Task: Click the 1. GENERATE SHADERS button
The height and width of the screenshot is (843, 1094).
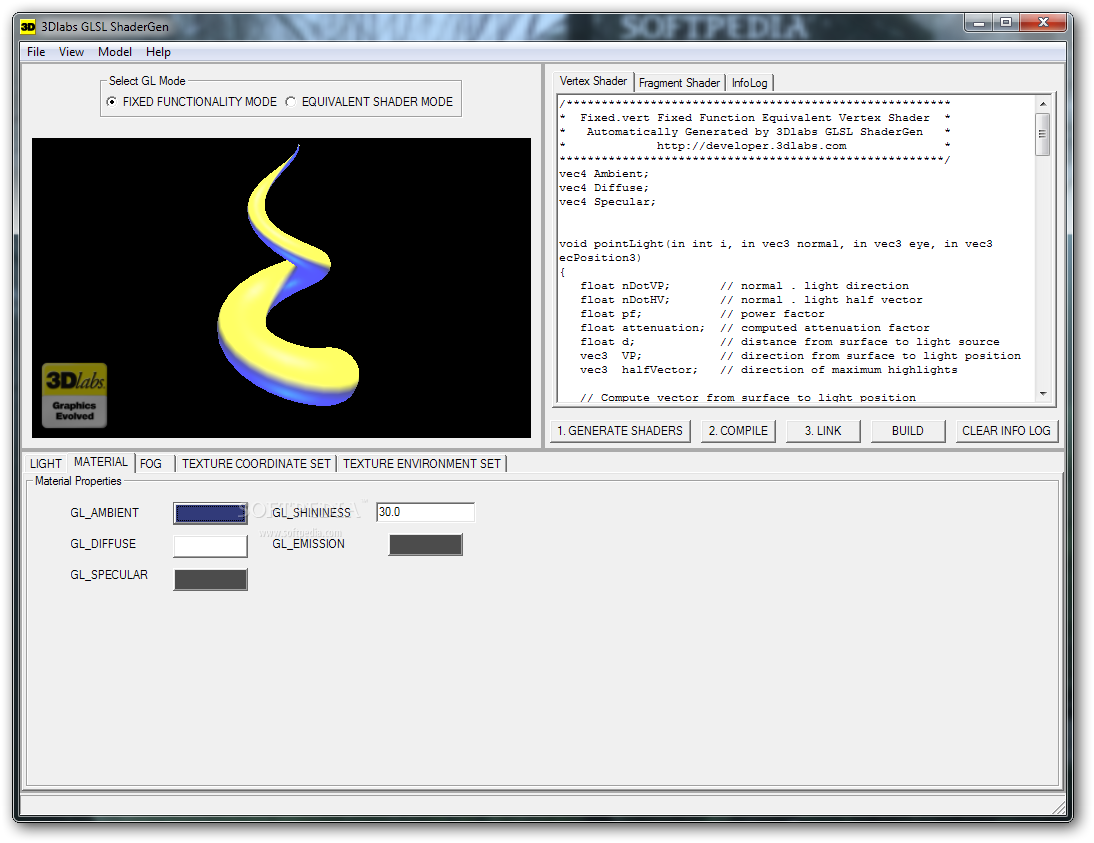Action: [620, 431]
